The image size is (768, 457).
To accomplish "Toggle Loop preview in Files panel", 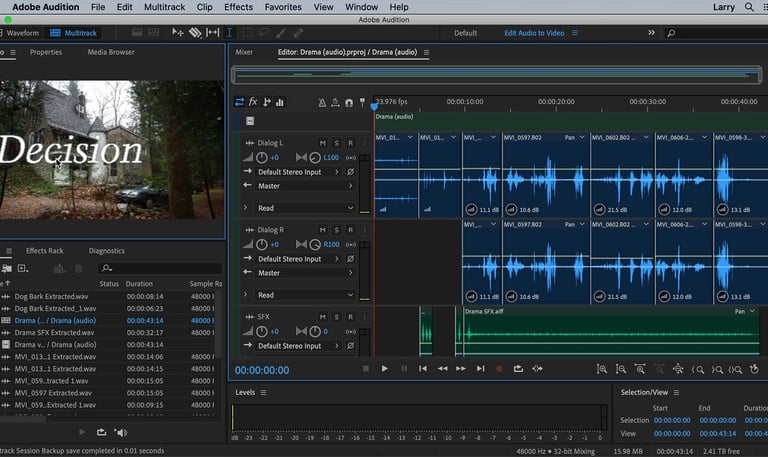I will (101, 432).
